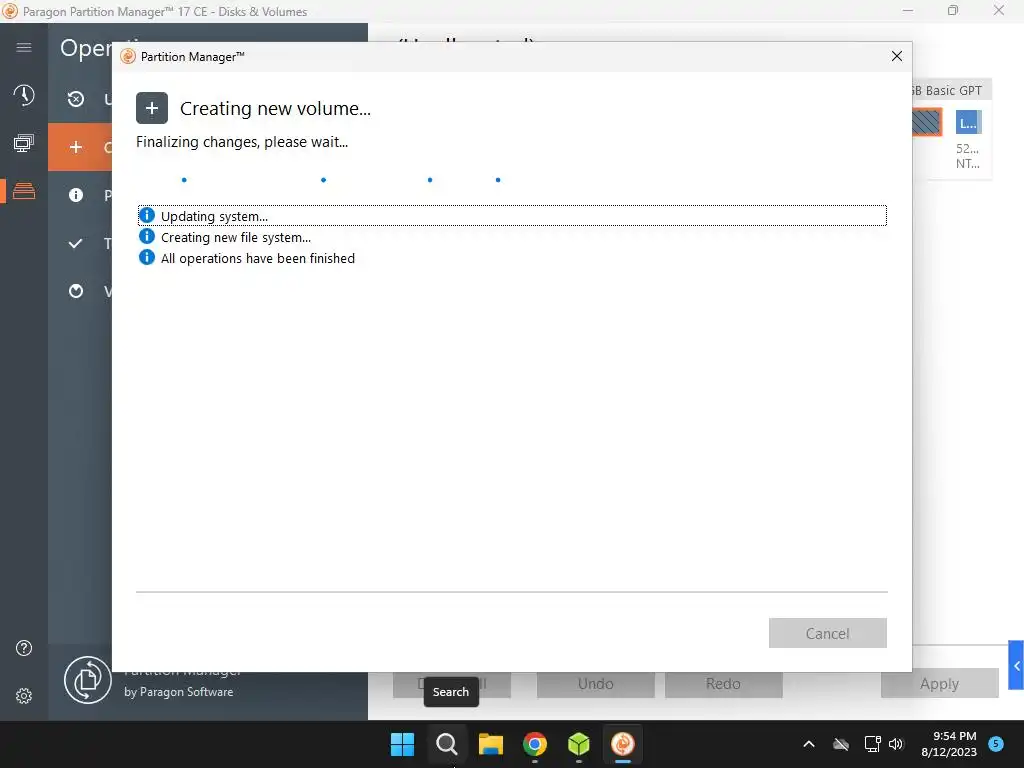Image resolution: width=1024 pixels, height=768 pixels.
Task: Open the hamburger menu in the sidebar
Action: (x=24, y=47)
